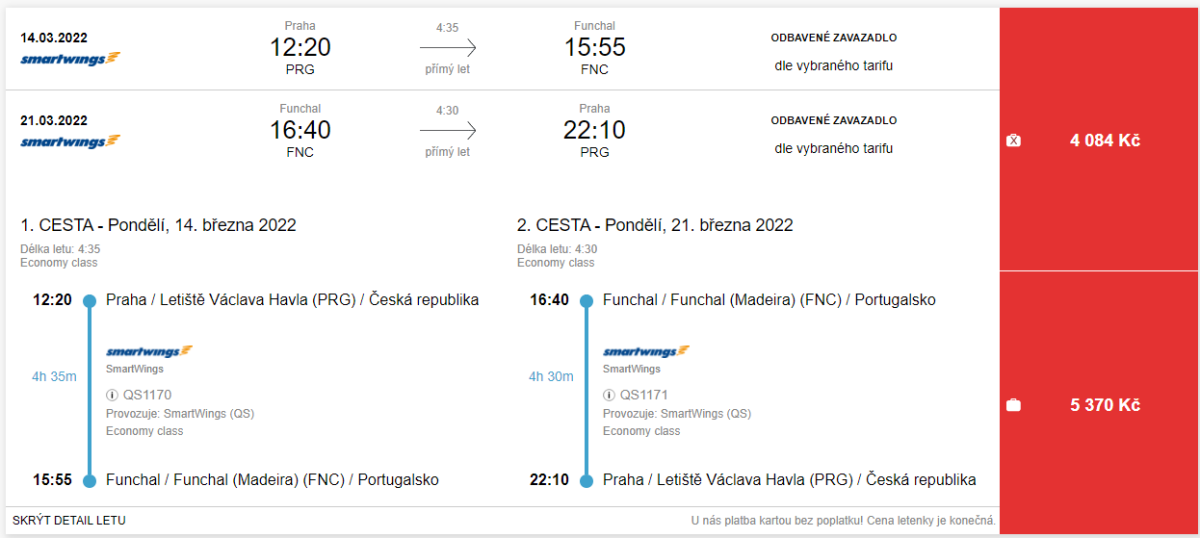This screenshot has width=1200, height=538.
Task: Click the Smartwings logo above flight QS1170
Action: click(149, 351)
